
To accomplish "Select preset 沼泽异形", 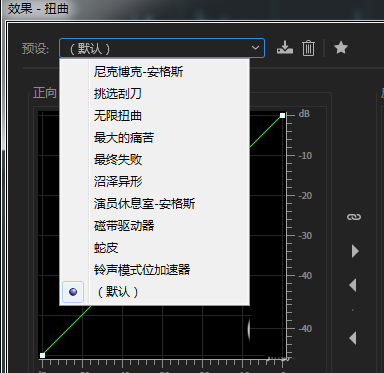I will (x=154, y=181).
